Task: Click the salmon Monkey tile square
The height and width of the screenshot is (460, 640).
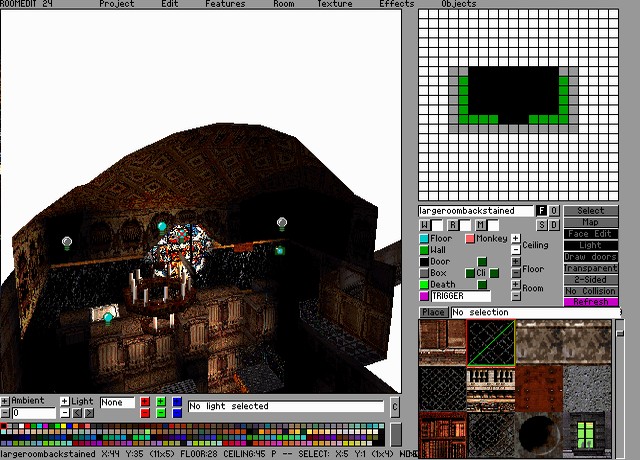Action: (x=470, y=239)
